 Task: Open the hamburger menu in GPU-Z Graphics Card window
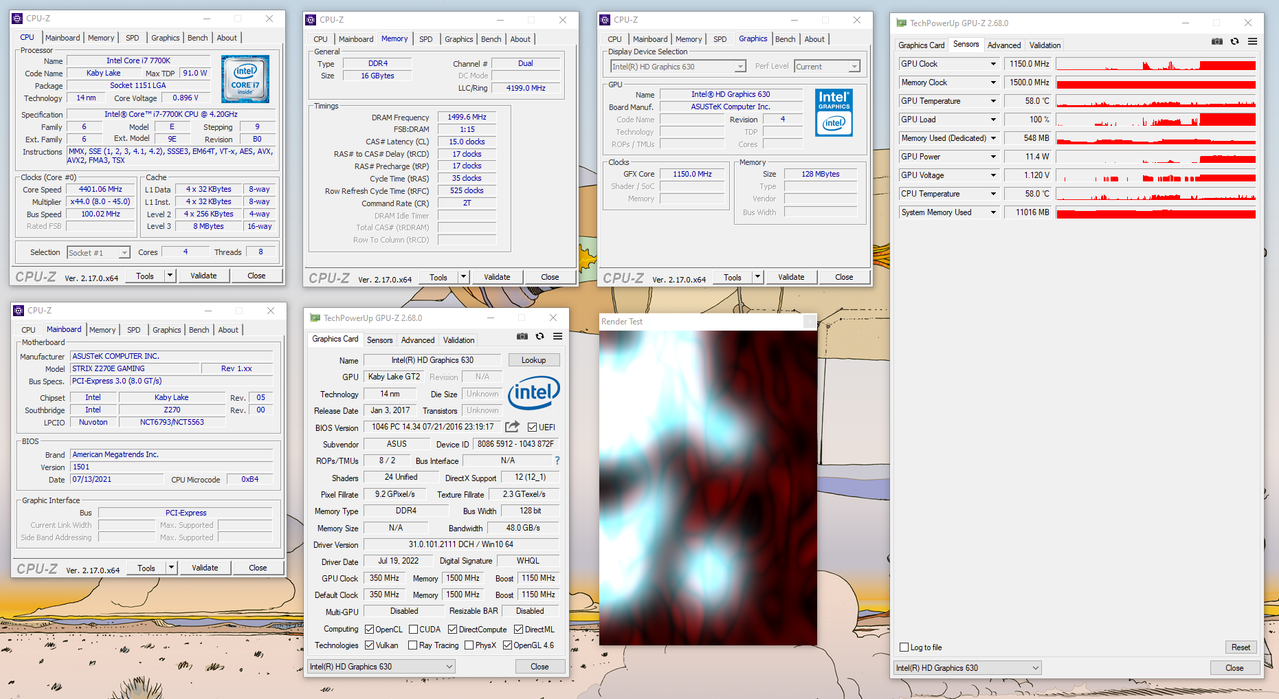click(x=557, y=337)
